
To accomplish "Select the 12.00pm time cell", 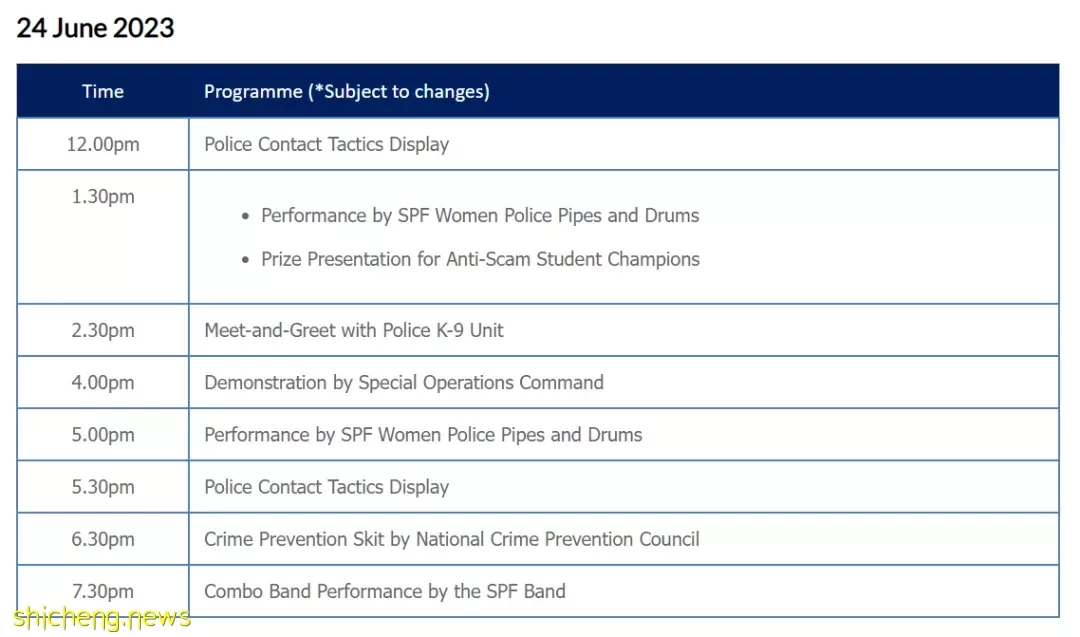I will point(103,144).
